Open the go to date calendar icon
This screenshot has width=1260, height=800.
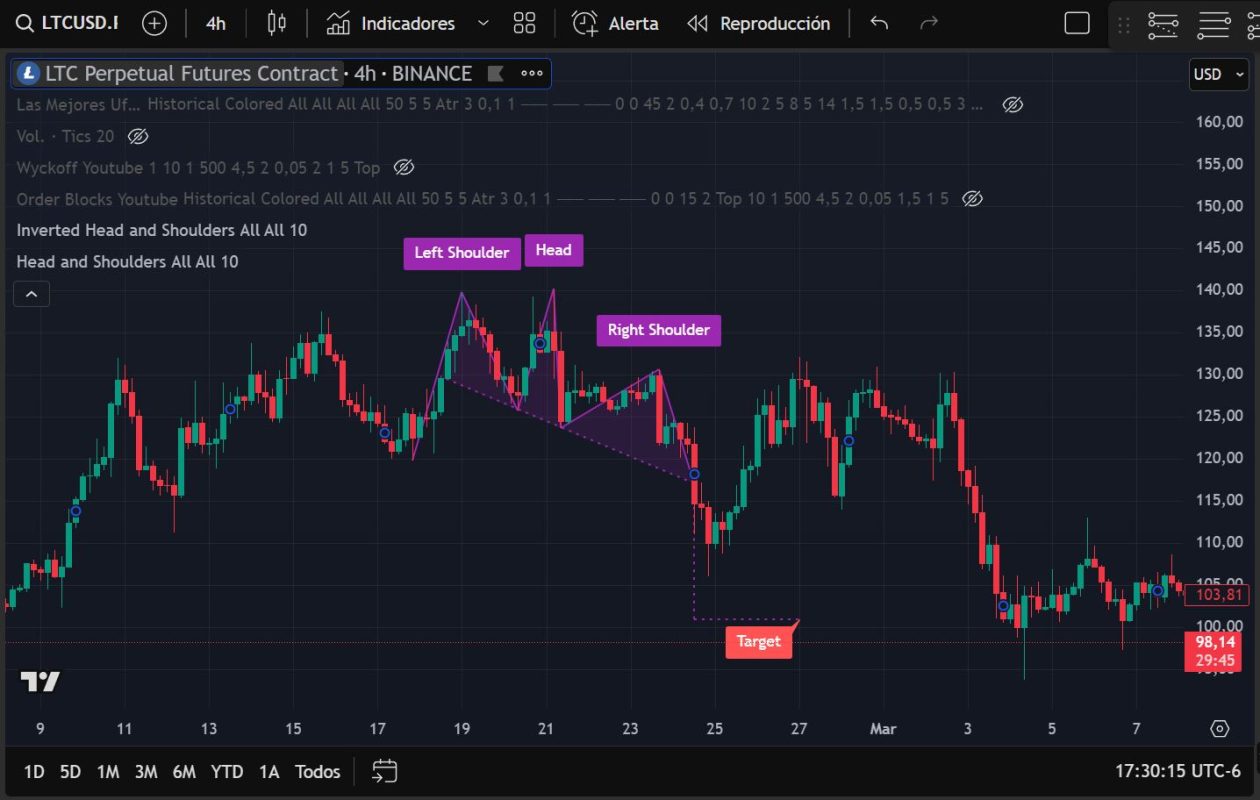tap(385, 771)
